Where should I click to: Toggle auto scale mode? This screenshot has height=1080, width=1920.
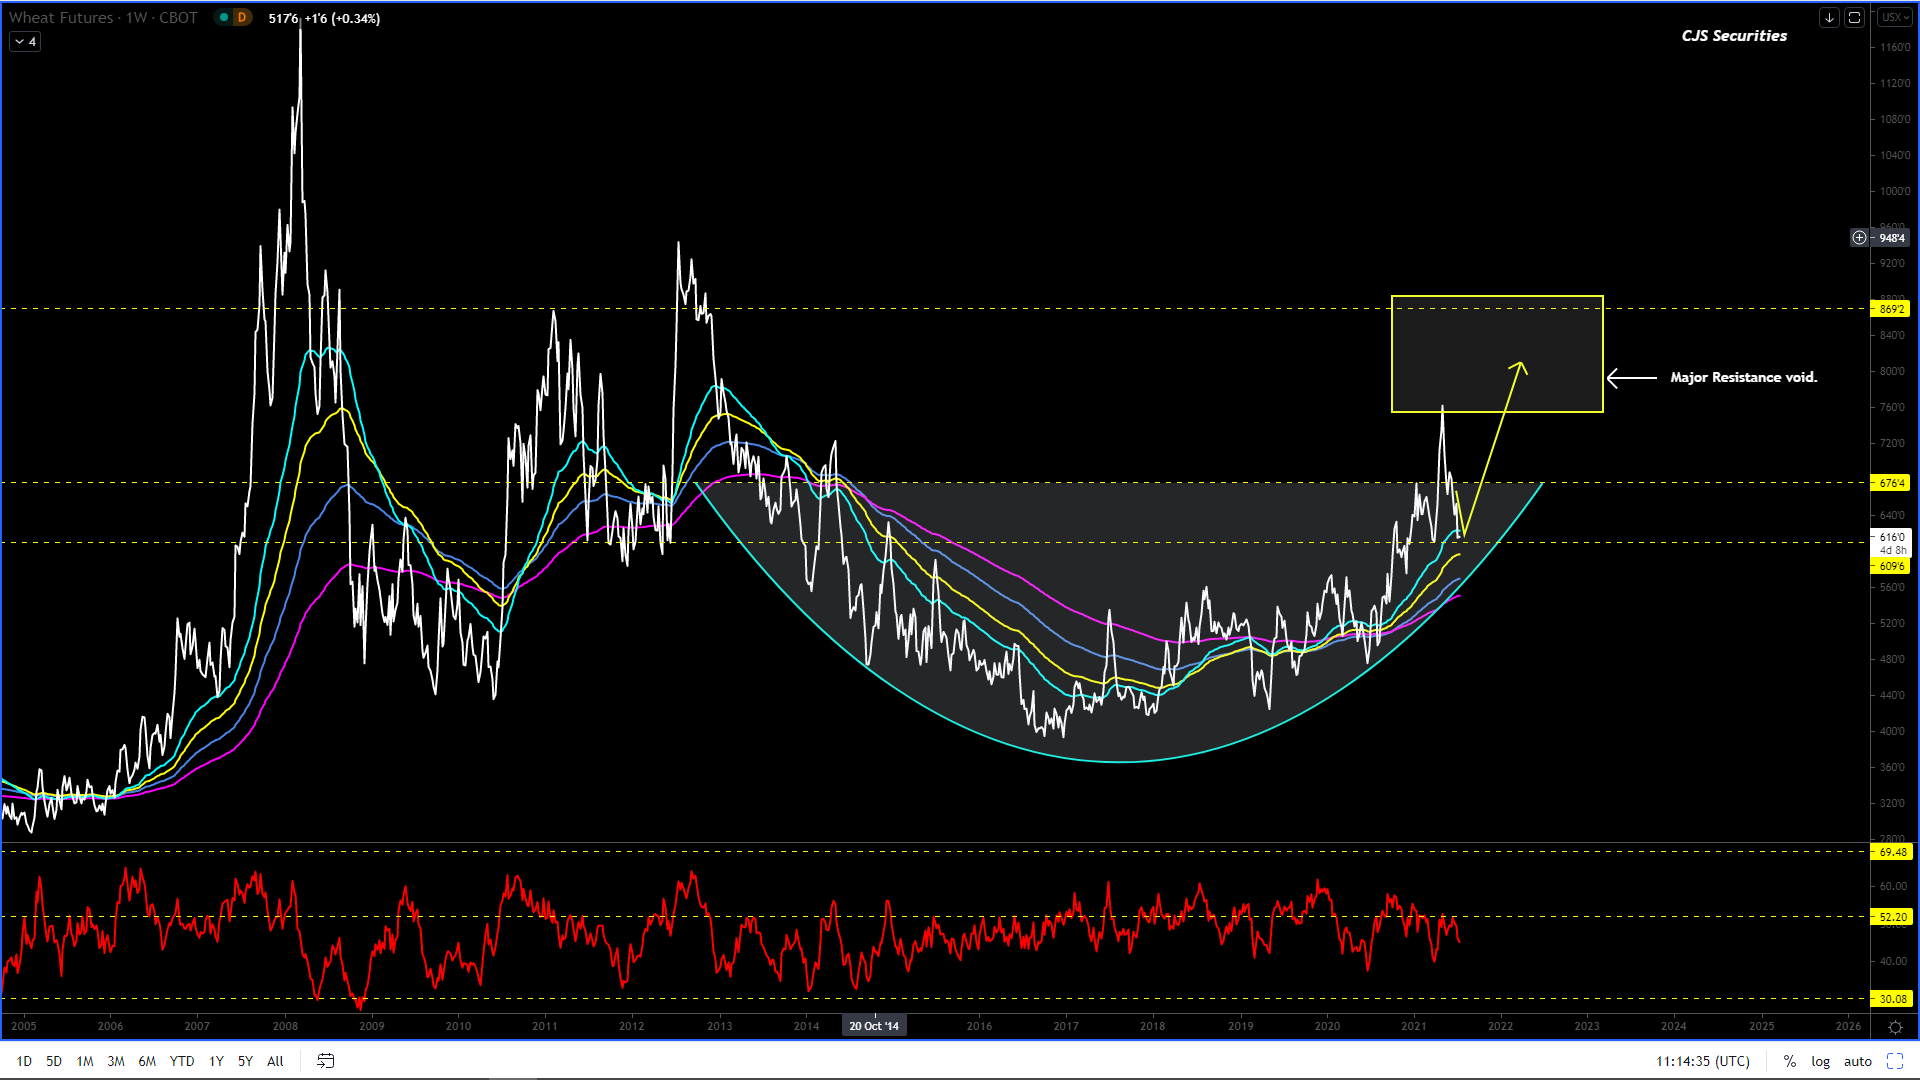1857,1061
